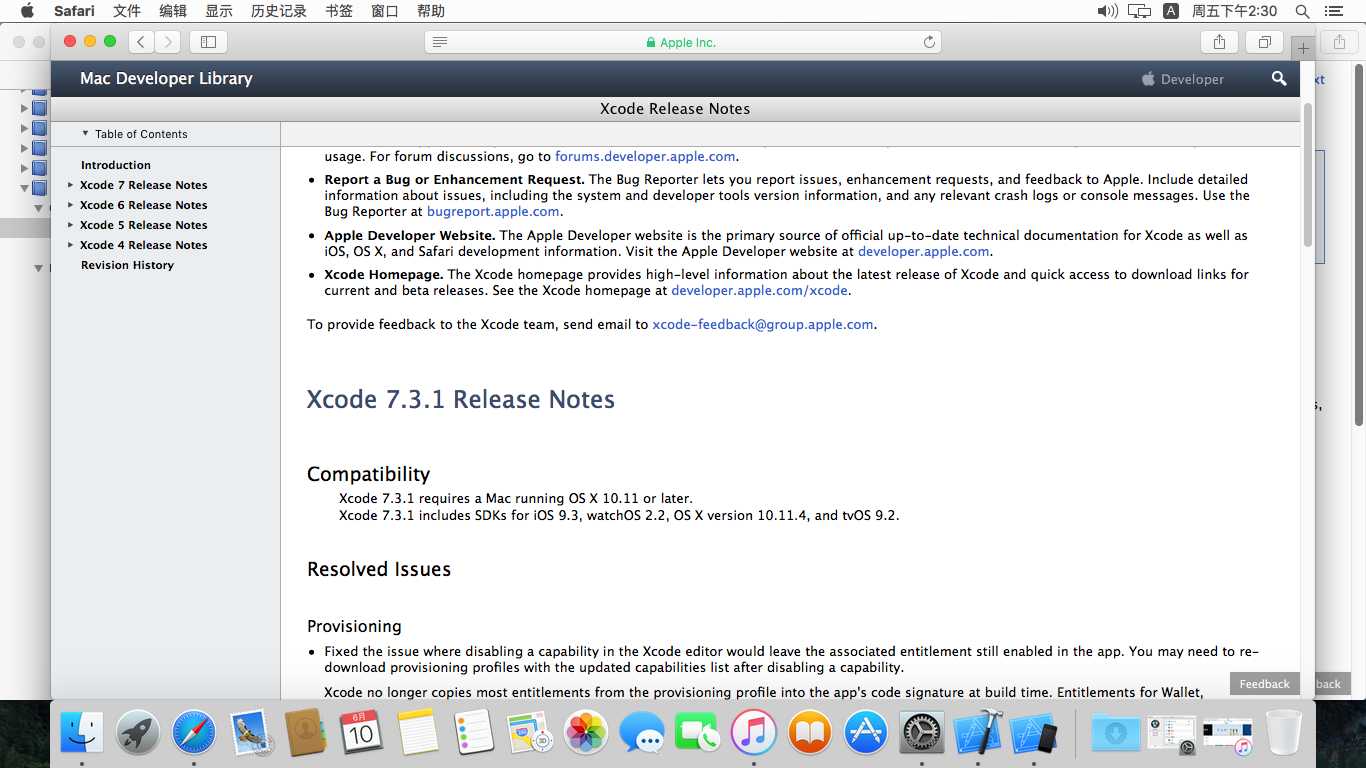Select Introduction in the contents list
The width and height of the screenshot is (1366, 768).
pyautogui.click(x=116, y=165)
